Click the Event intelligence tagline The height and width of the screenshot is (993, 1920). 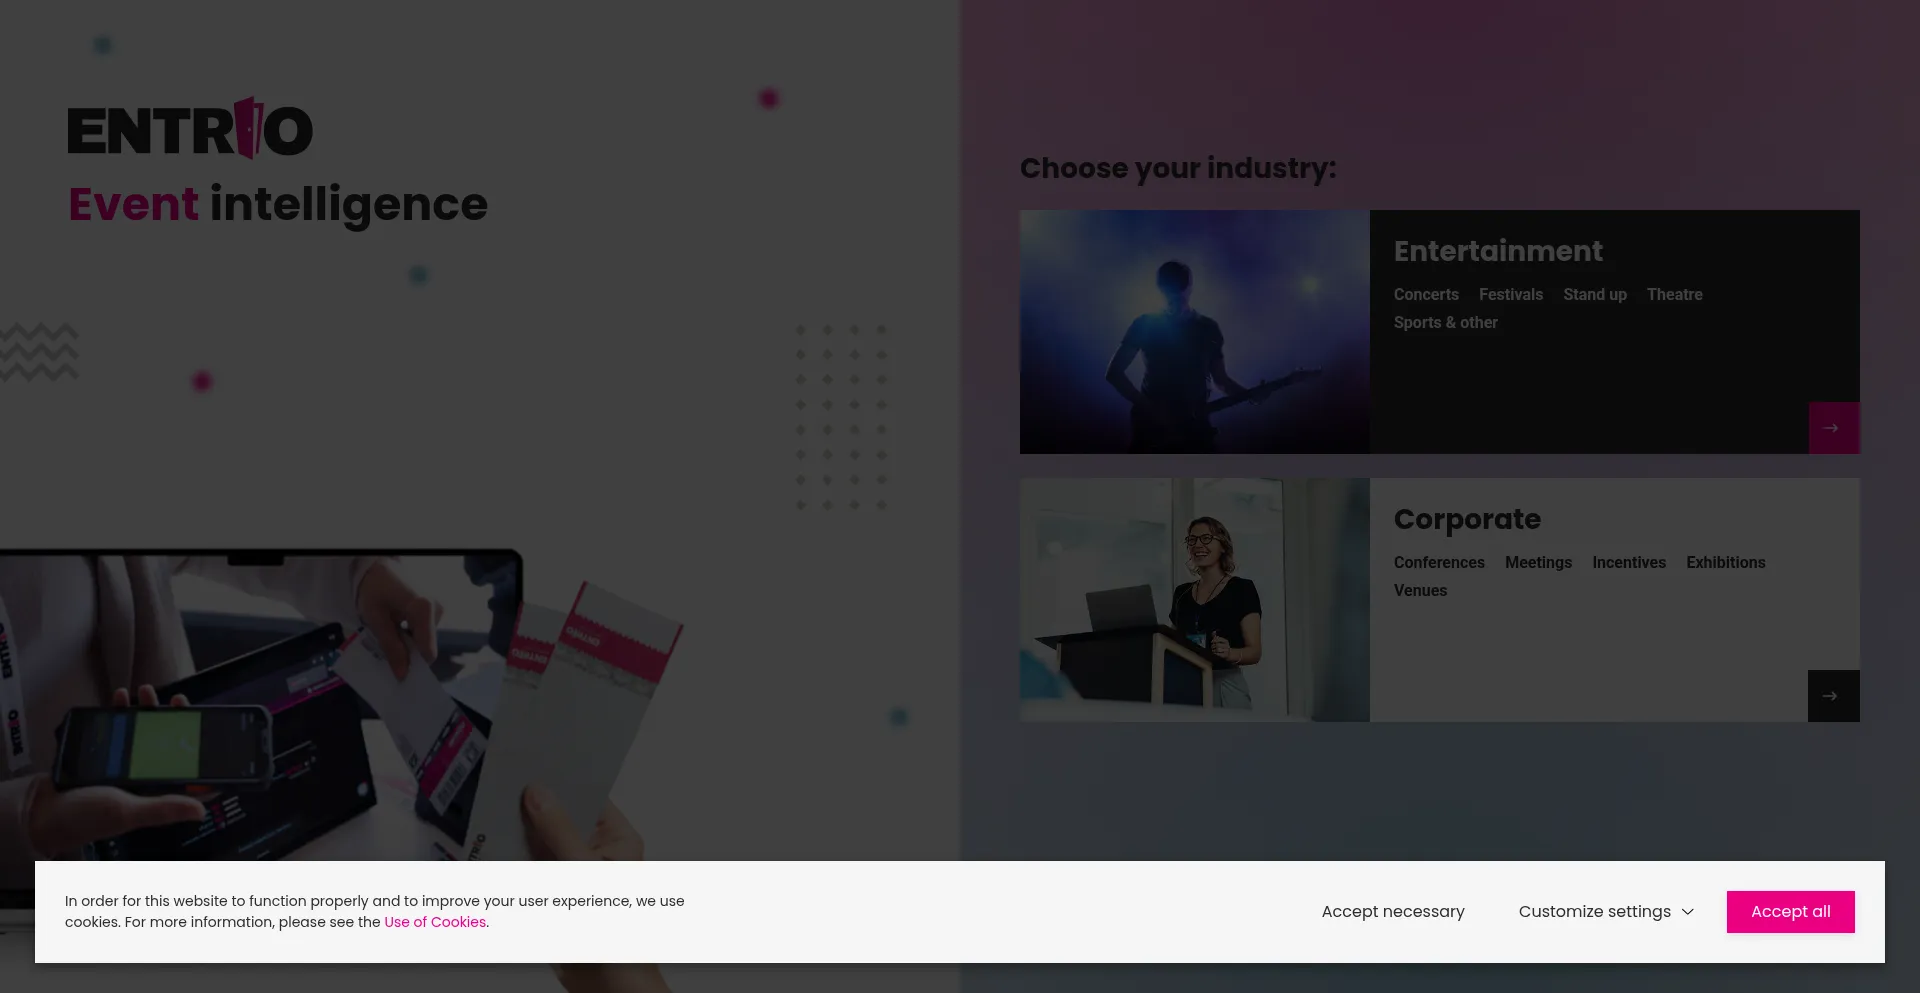(278, 205)
